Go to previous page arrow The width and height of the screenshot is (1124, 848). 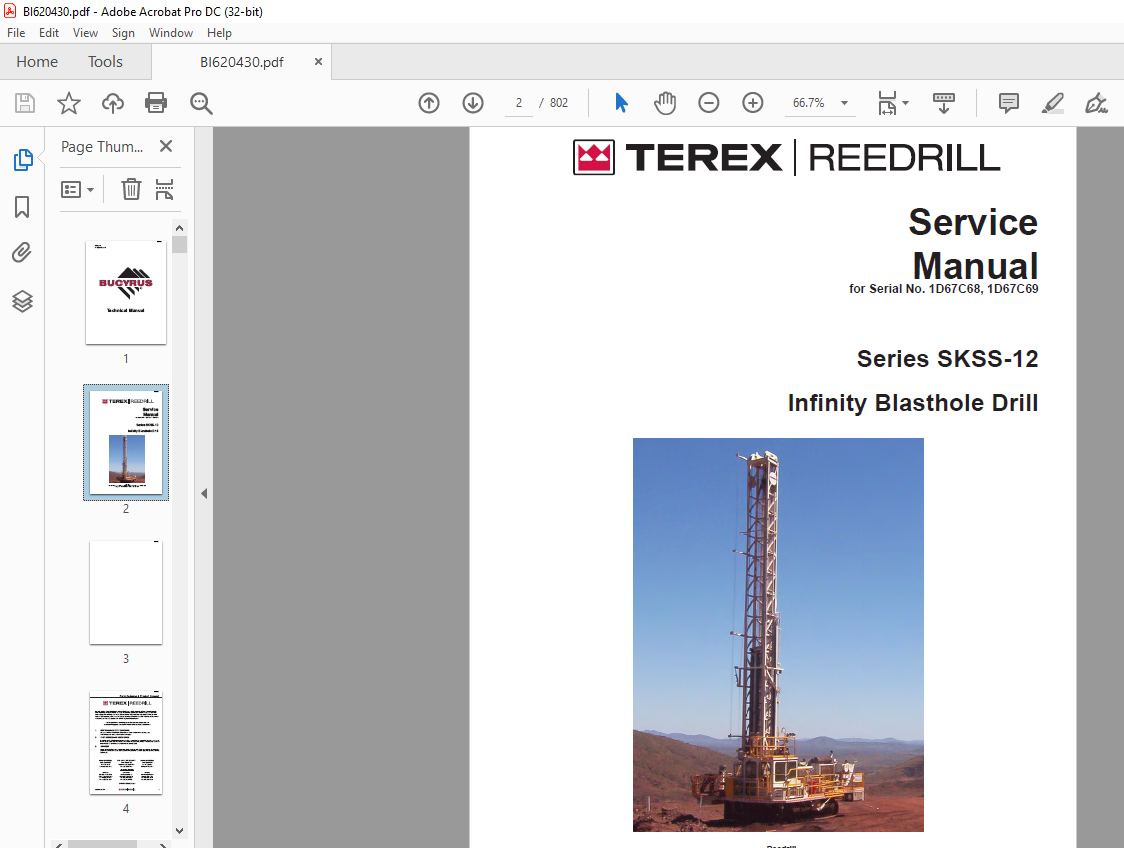coord(429,103)
